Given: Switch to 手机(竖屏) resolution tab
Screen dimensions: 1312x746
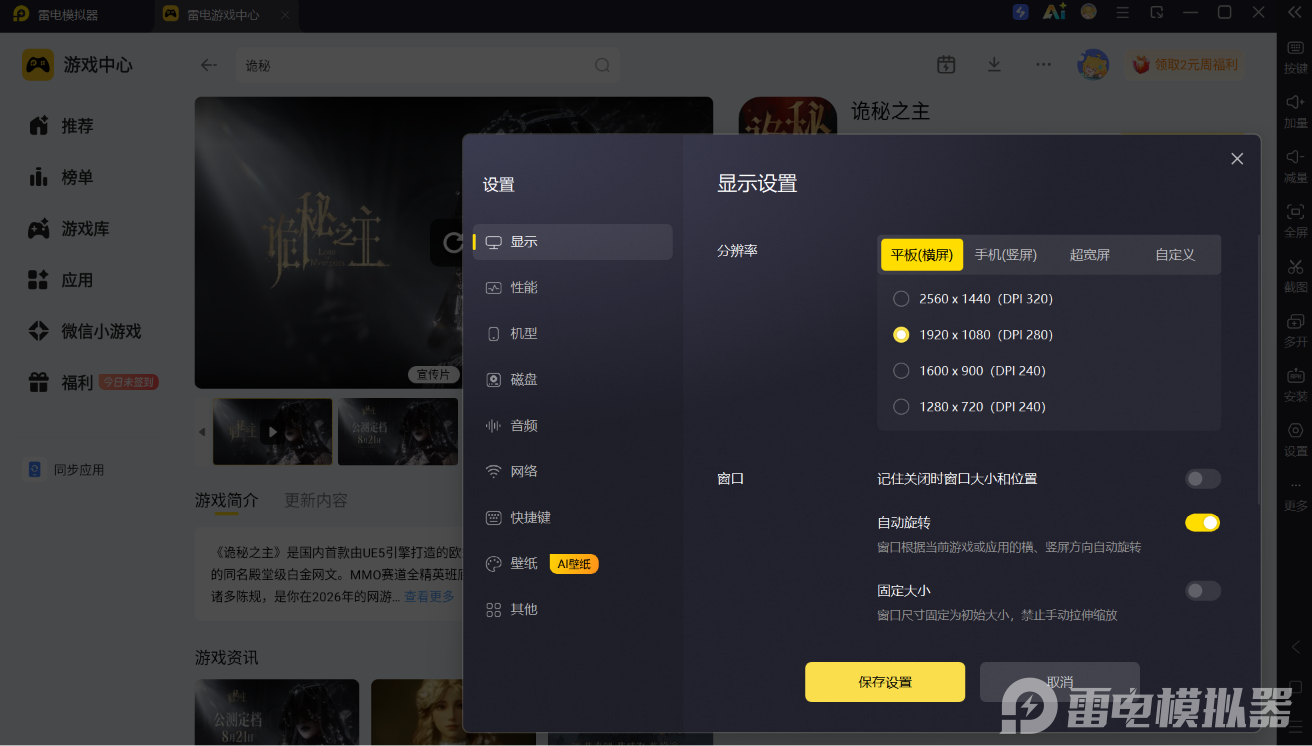Looking at the screenshot, I should (x=1006, y=255).
